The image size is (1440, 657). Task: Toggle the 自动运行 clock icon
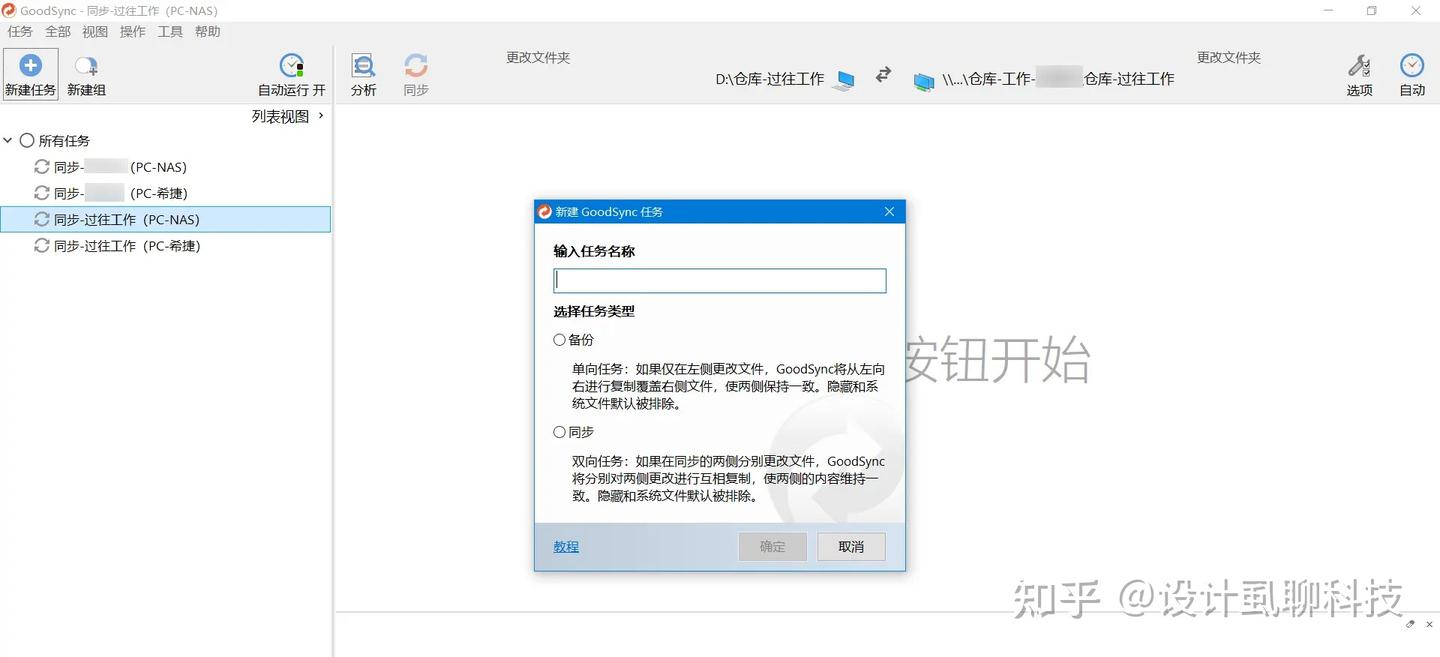point(291,66)
